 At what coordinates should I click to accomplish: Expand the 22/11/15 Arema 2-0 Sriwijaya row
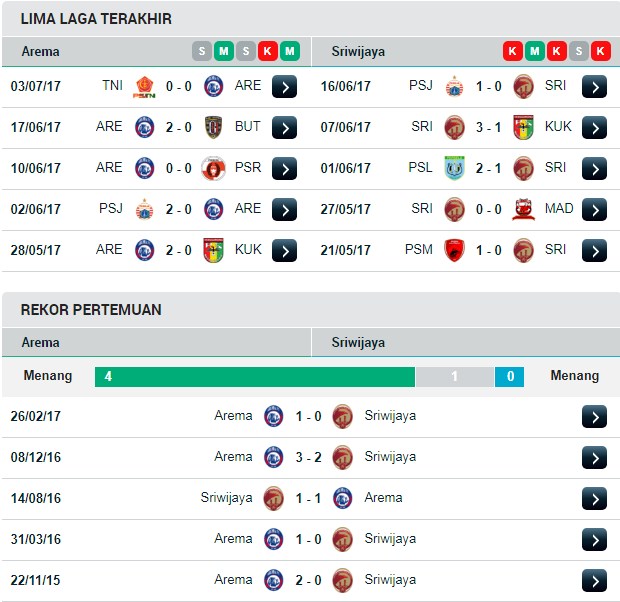coord(594,580)
